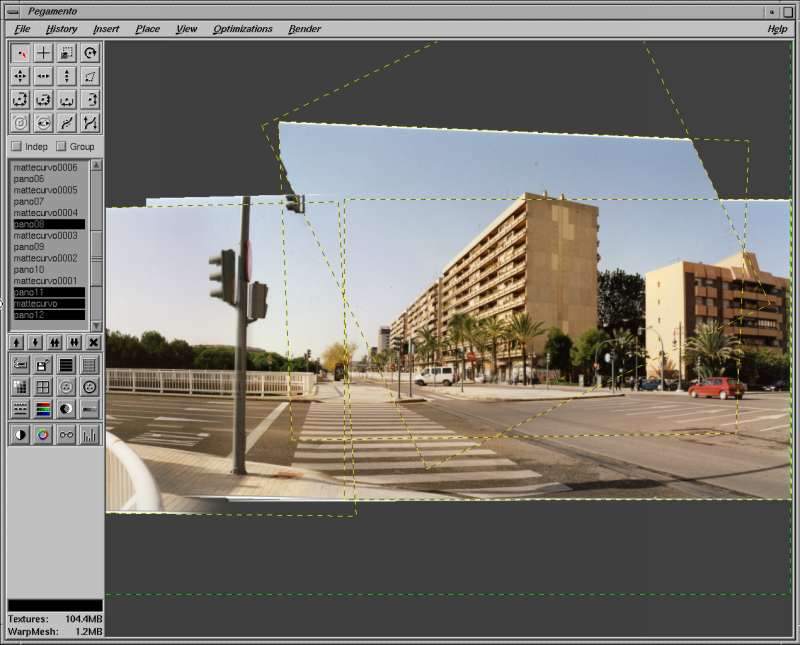Enable the Indep checkbox
Viewport: 800px width, 645px height.
pyautogui.click(x=16, y=147)
